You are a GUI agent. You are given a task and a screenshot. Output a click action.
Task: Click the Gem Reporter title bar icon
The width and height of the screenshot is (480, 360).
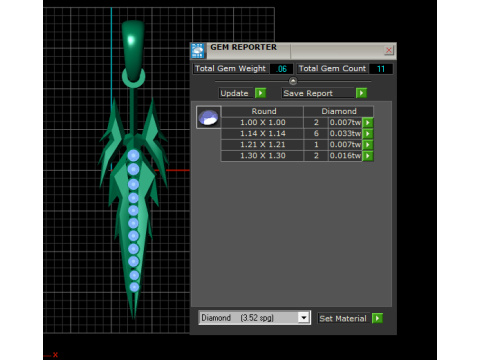(x=198, y=51)
